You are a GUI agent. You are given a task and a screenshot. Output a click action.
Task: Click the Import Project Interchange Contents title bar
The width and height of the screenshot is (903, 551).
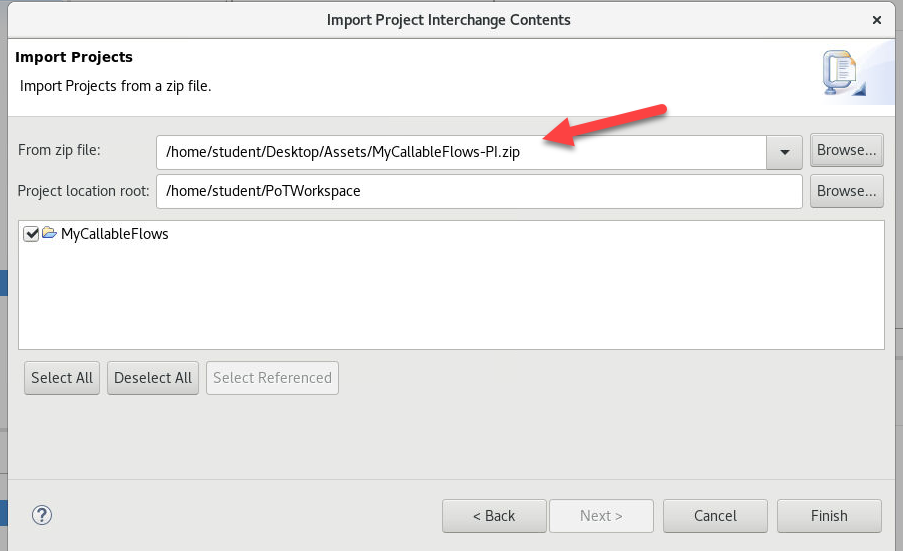[449, 20]
